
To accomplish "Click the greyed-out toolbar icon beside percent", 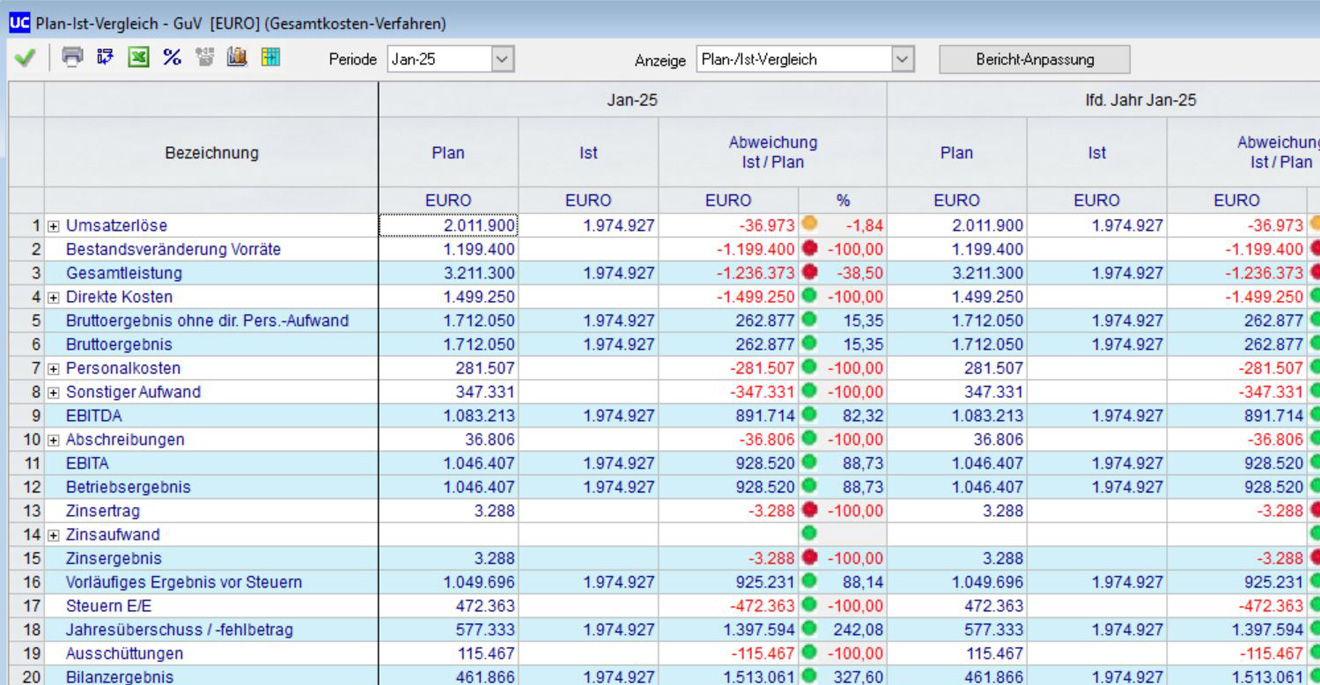I will point(205,57).
